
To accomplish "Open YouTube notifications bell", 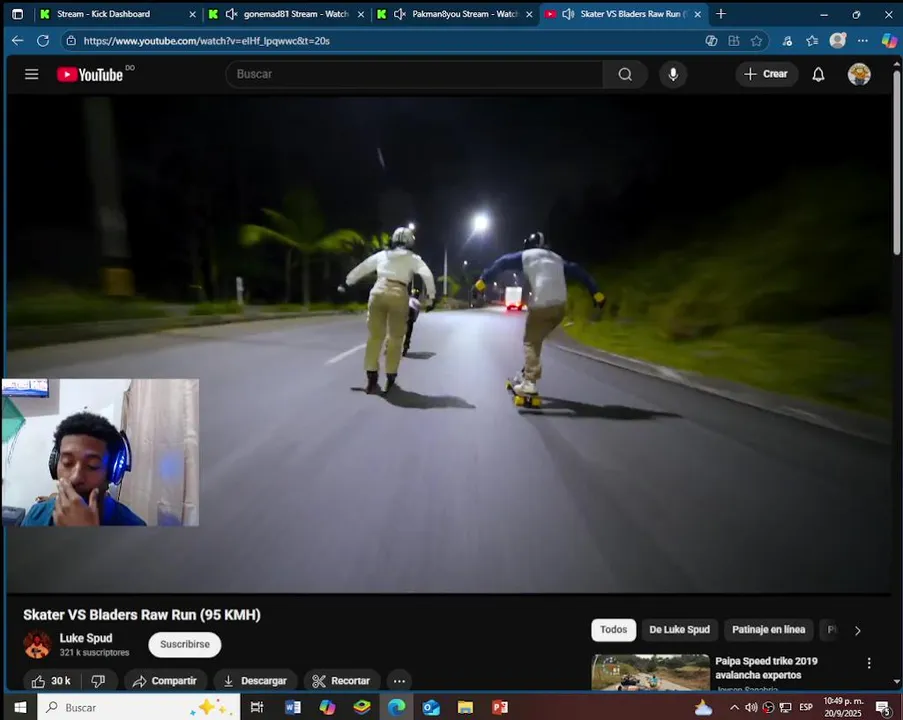I will point(818,74).
